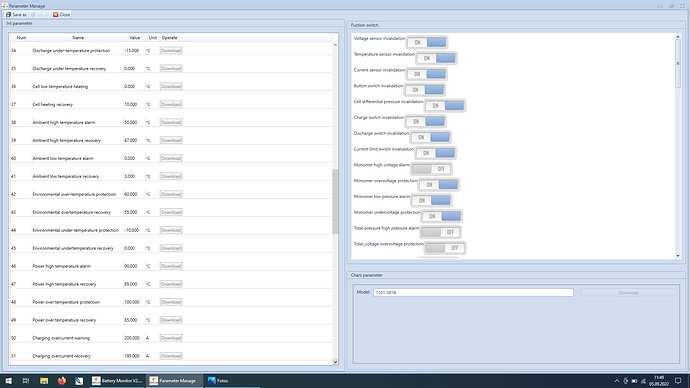Toggle Current limit switch invalidation
Screen dimensions: 690x388
[435, 153]
